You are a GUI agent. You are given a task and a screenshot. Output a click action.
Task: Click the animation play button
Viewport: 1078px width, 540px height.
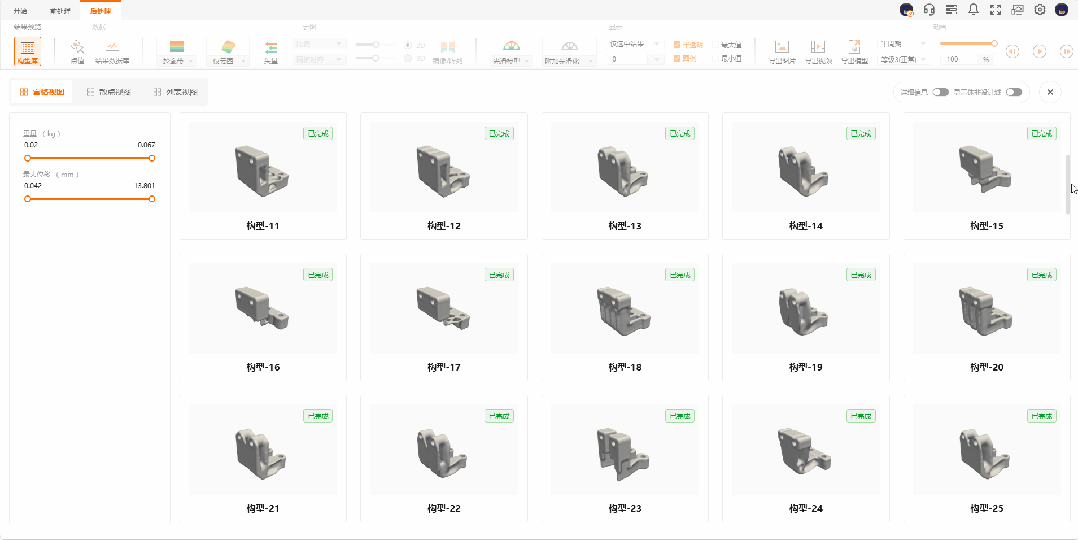pyautogui.click(x=1040, y=52)
